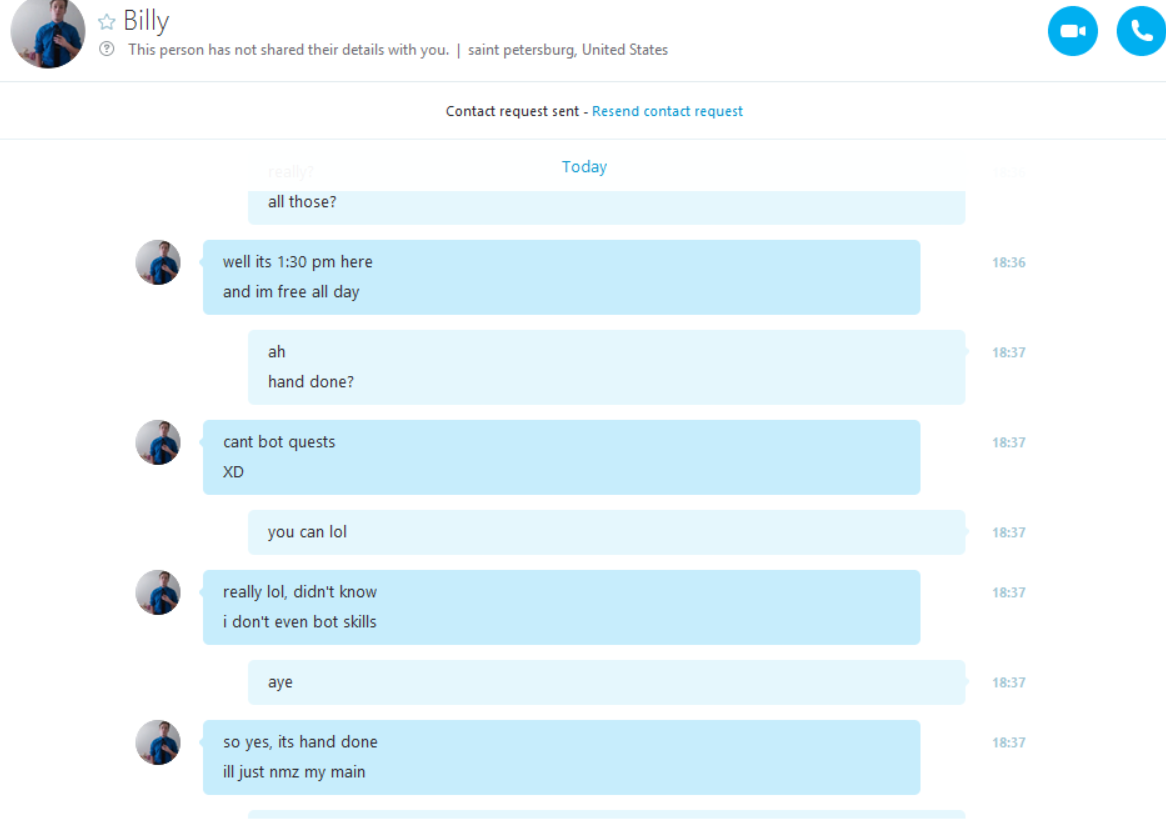The height and width of the screenshot is (826, 1166).
Task: Click the question mark info icon
Action: [107, 49]
